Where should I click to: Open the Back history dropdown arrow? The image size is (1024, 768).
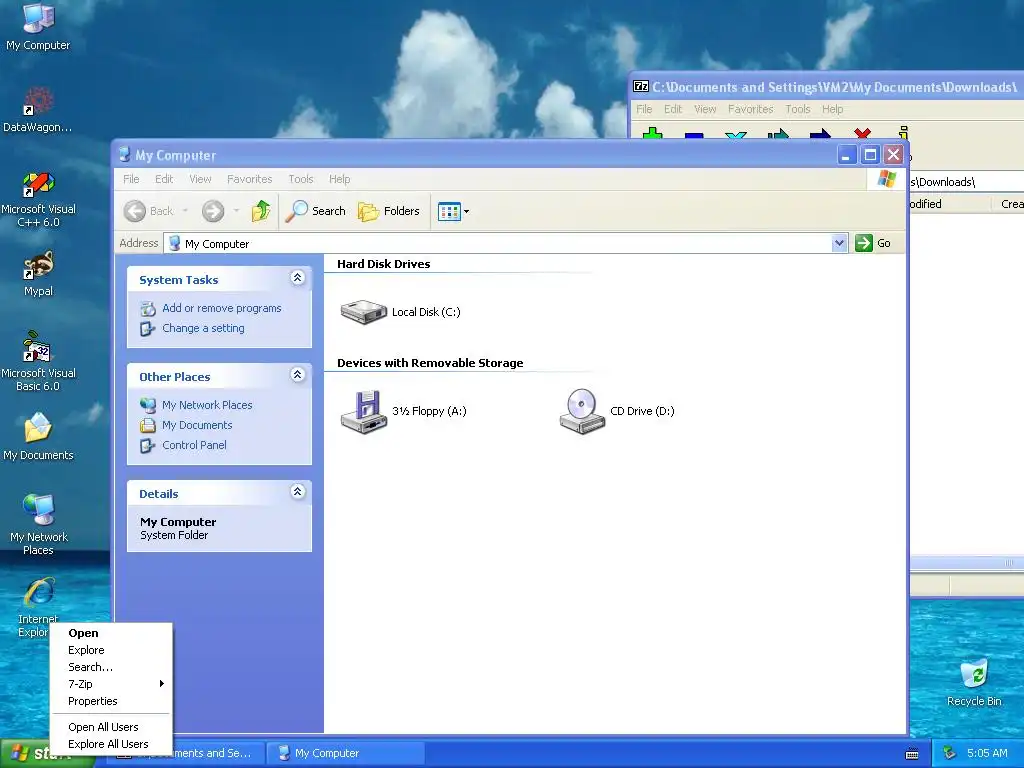click(185, 210)
